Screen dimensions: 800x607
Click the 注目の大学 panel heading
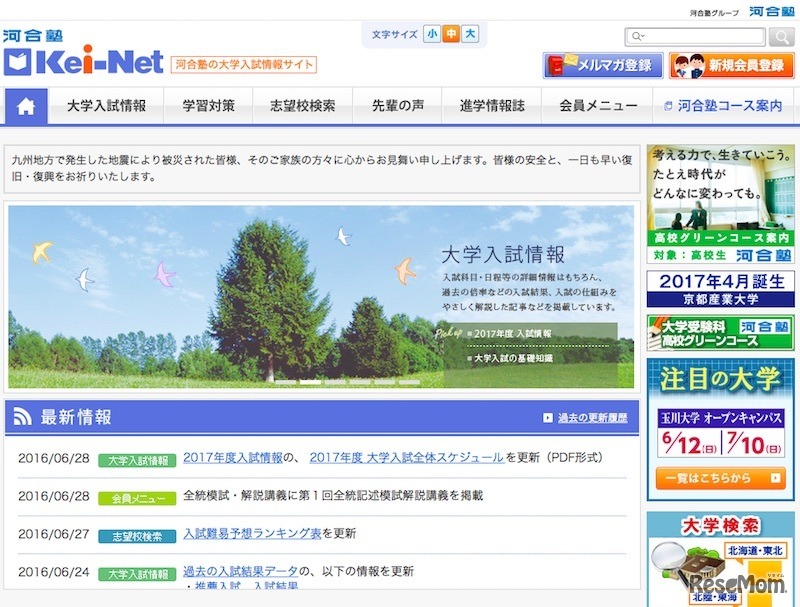click(720, 379)
